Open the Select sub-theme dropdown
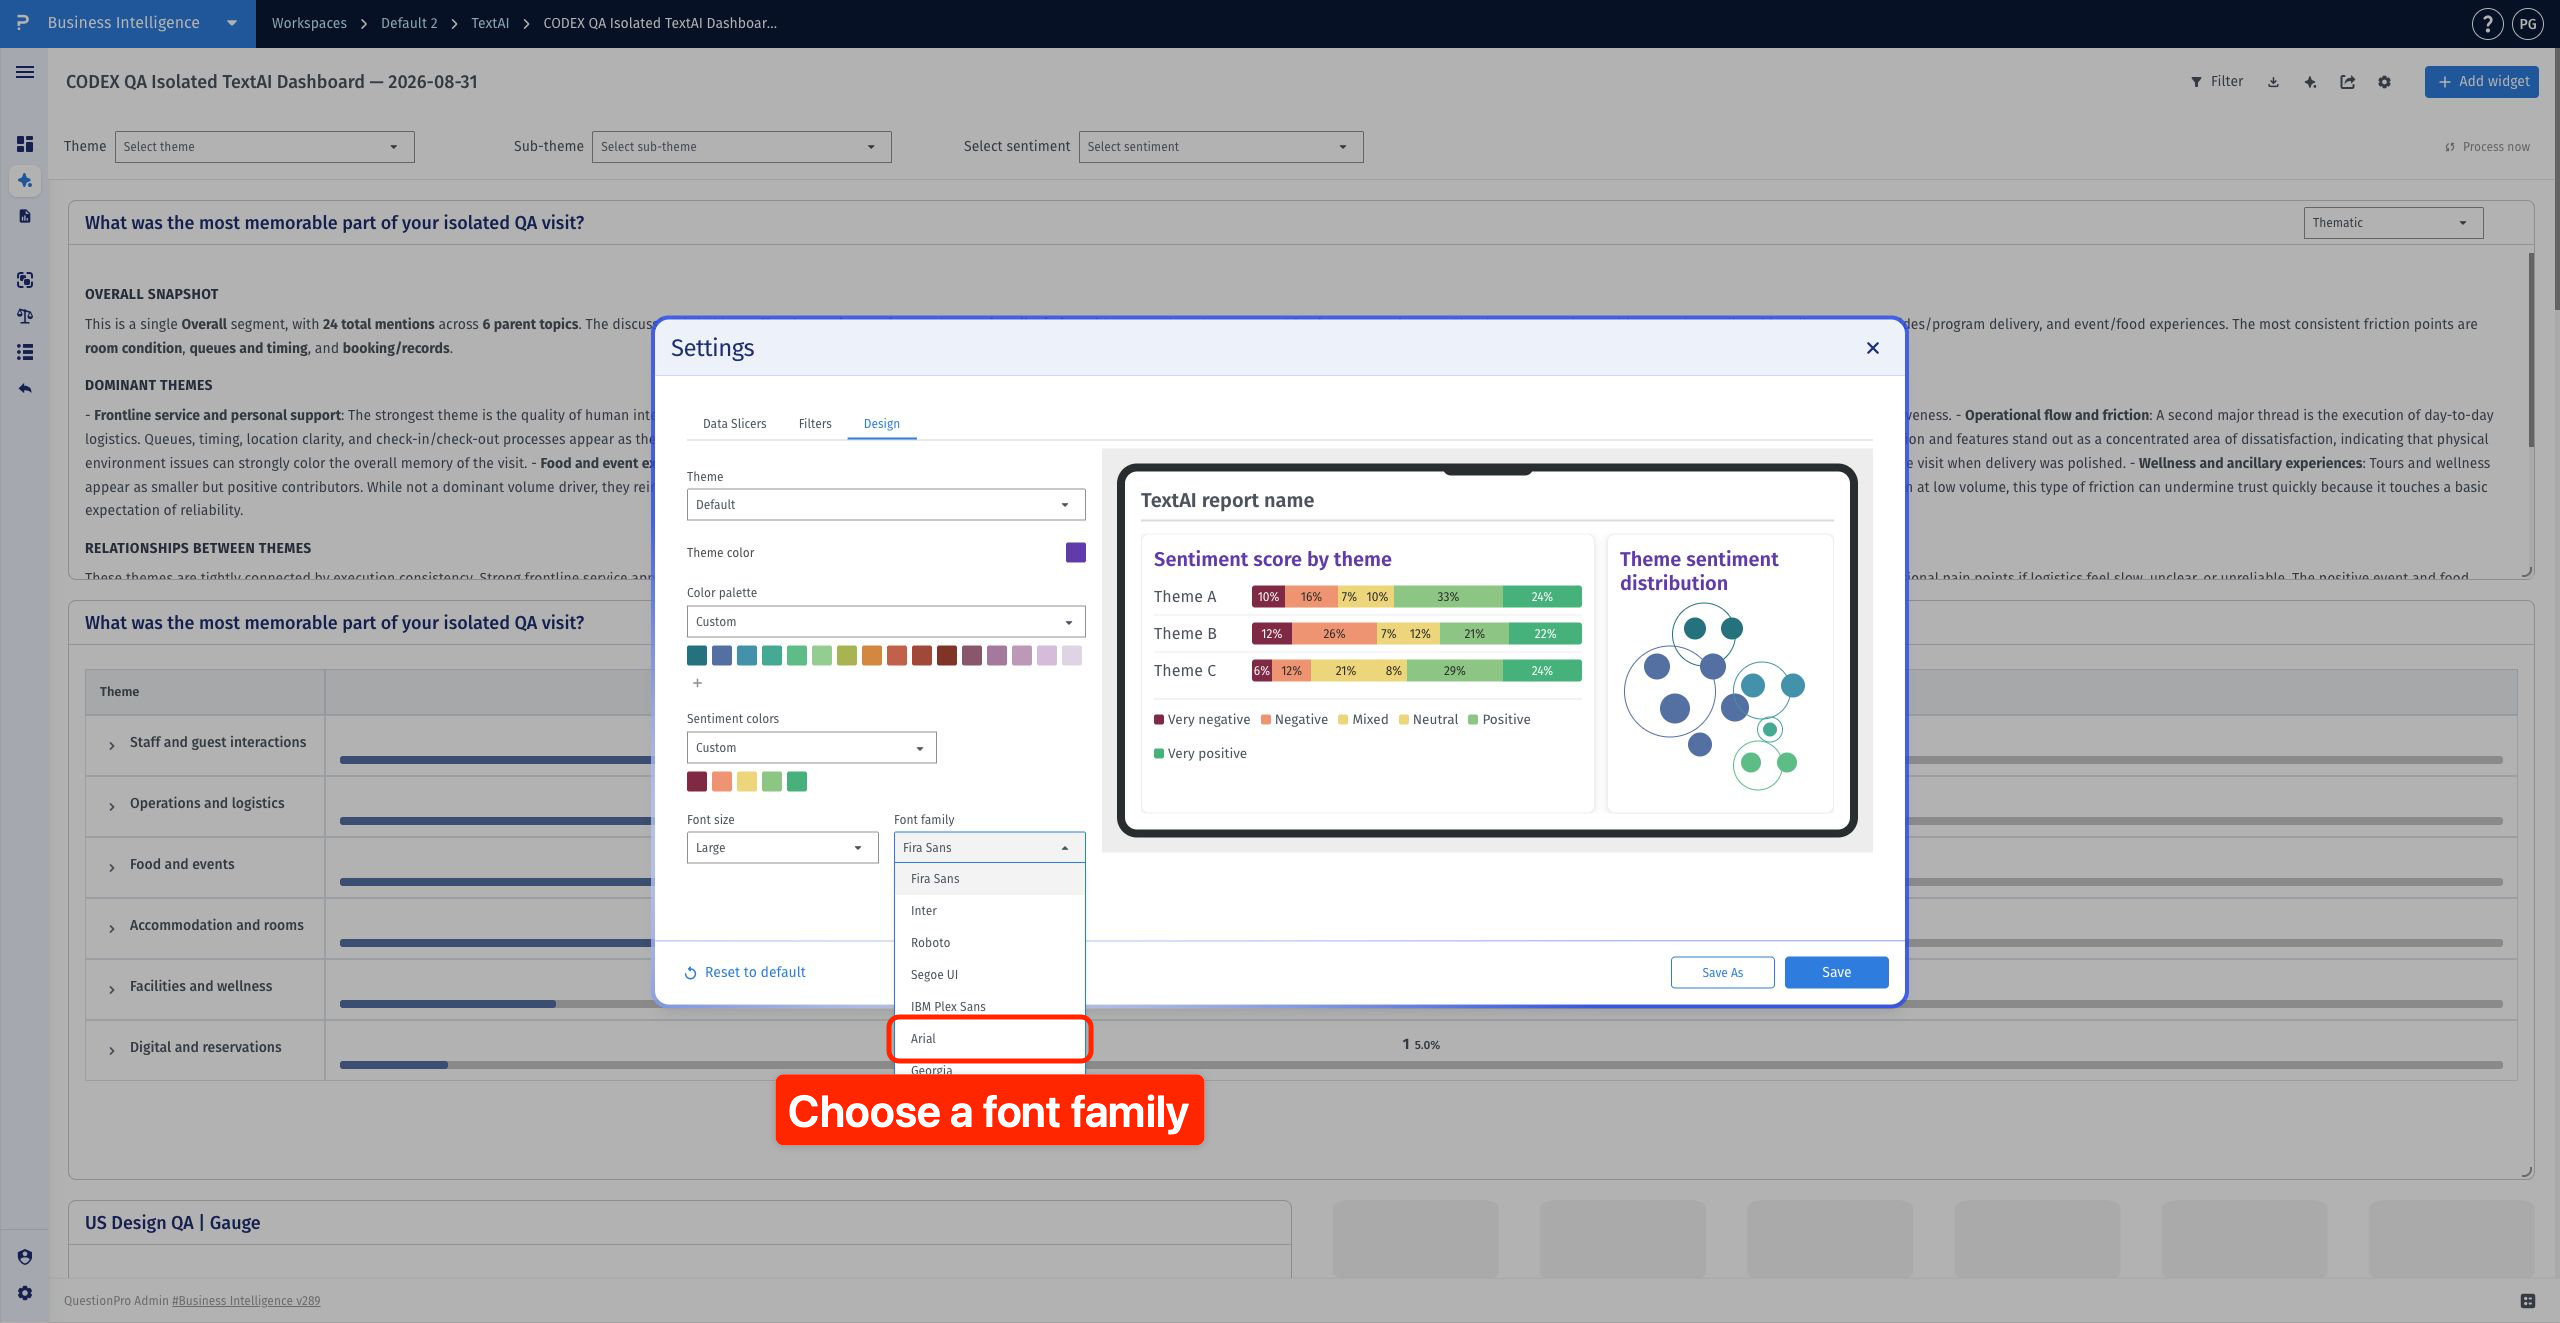This screenshot has width=2560, height=1323. point(741,147)
